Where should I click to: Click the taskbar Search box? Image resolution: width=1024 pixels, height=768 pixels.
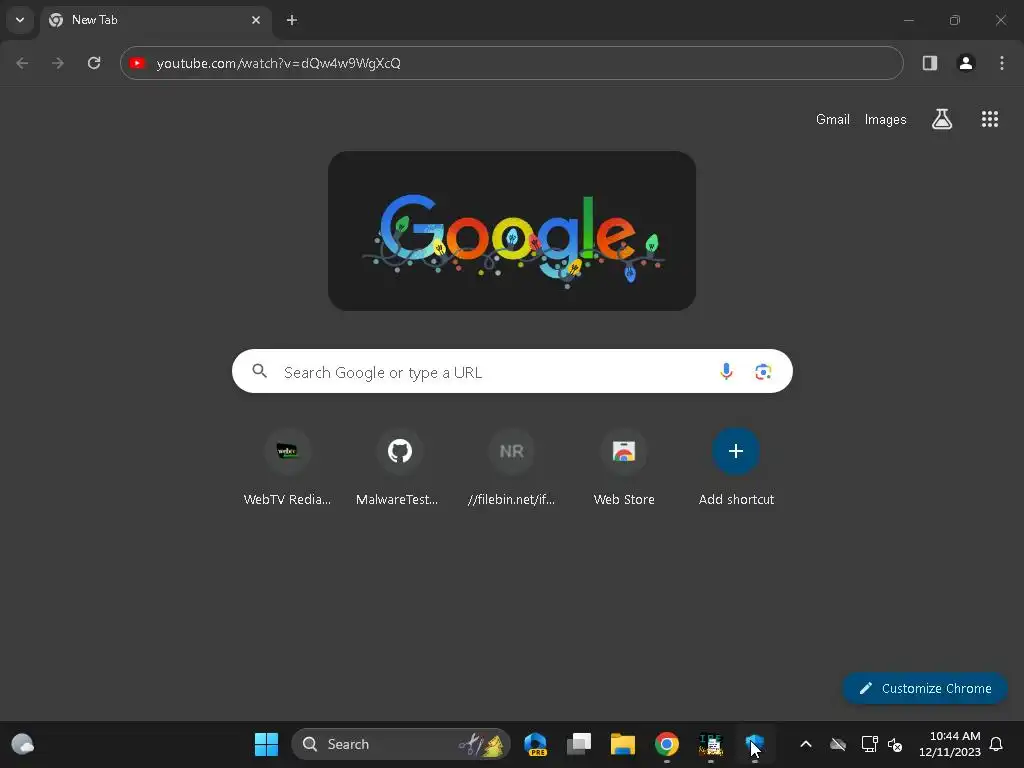click(x=400, y=744)
